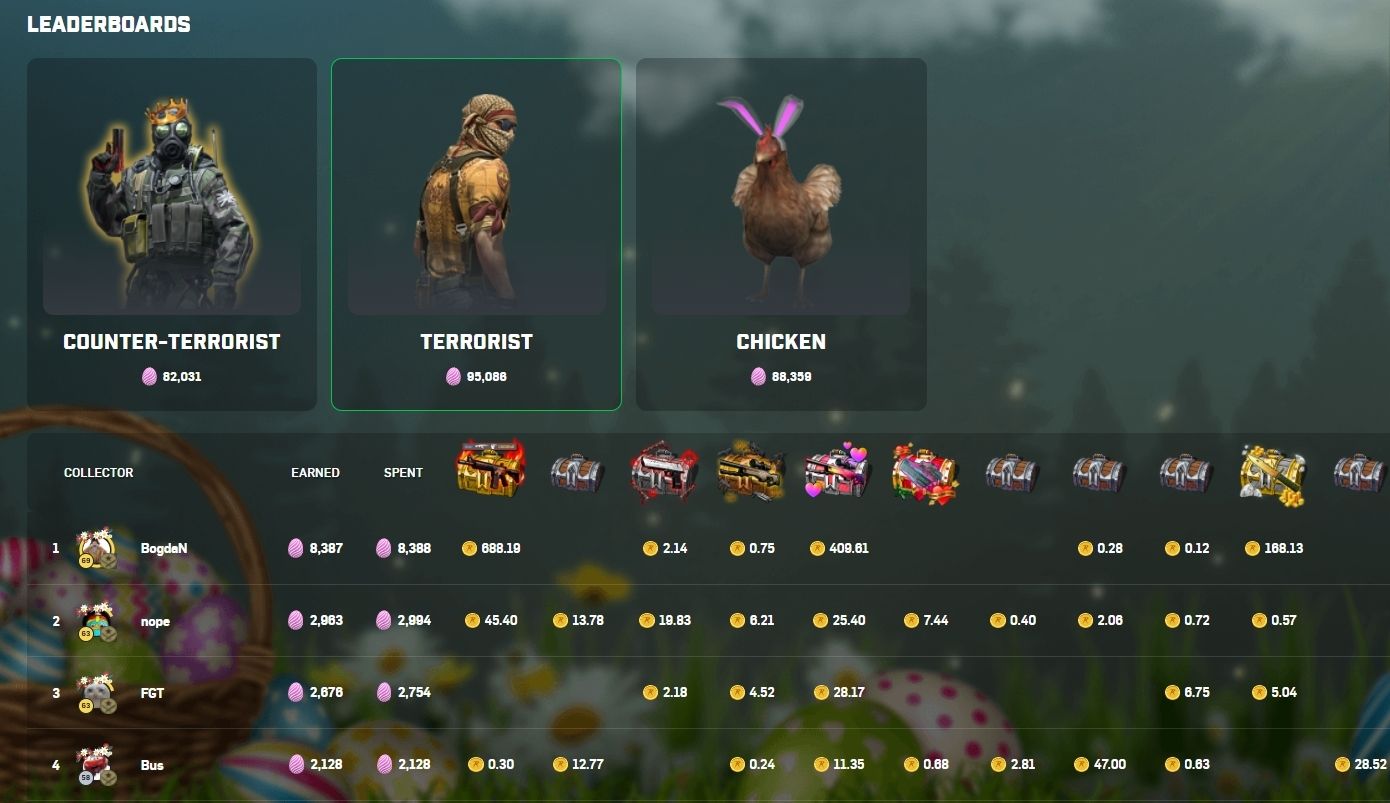Click BogdaN's 688.19 coin reward
This screenshot has width=1390, height=803.
coord(491,548)
